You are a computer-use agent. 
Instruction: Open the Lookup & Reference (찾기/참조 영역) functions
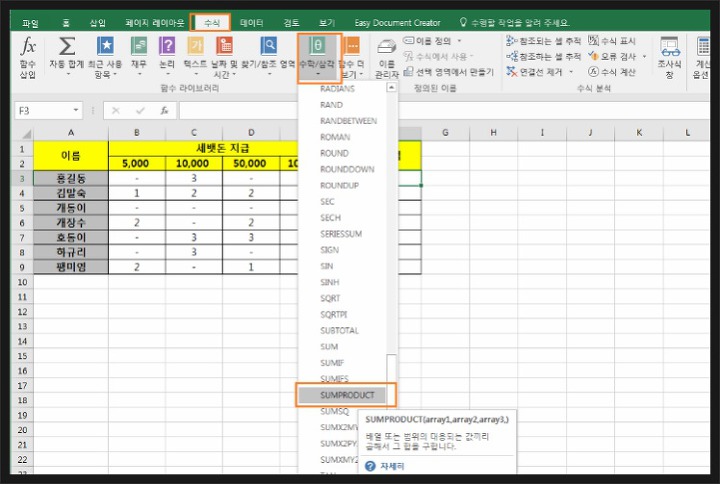(269, 57)
